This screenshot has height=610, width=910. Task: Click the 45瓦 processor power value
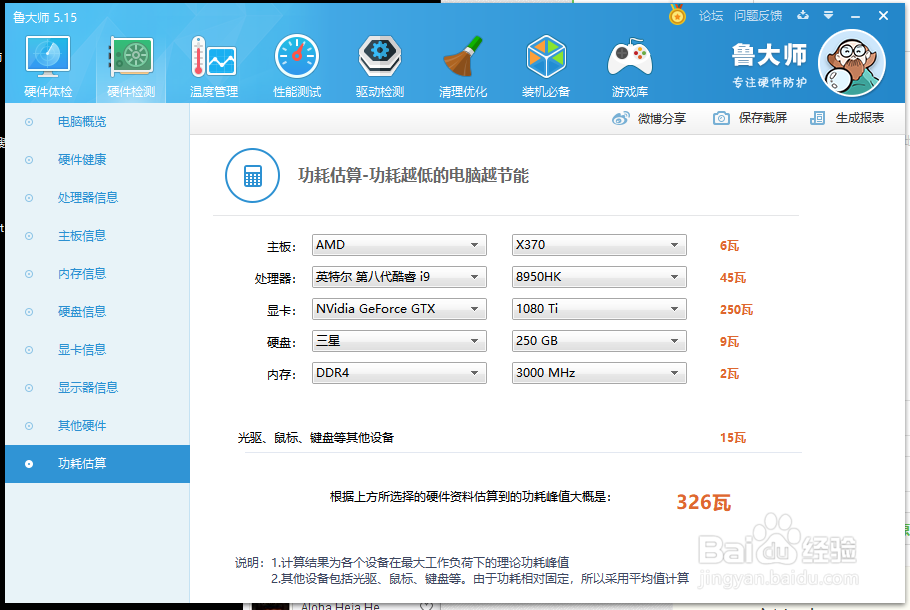click(732, 278)
